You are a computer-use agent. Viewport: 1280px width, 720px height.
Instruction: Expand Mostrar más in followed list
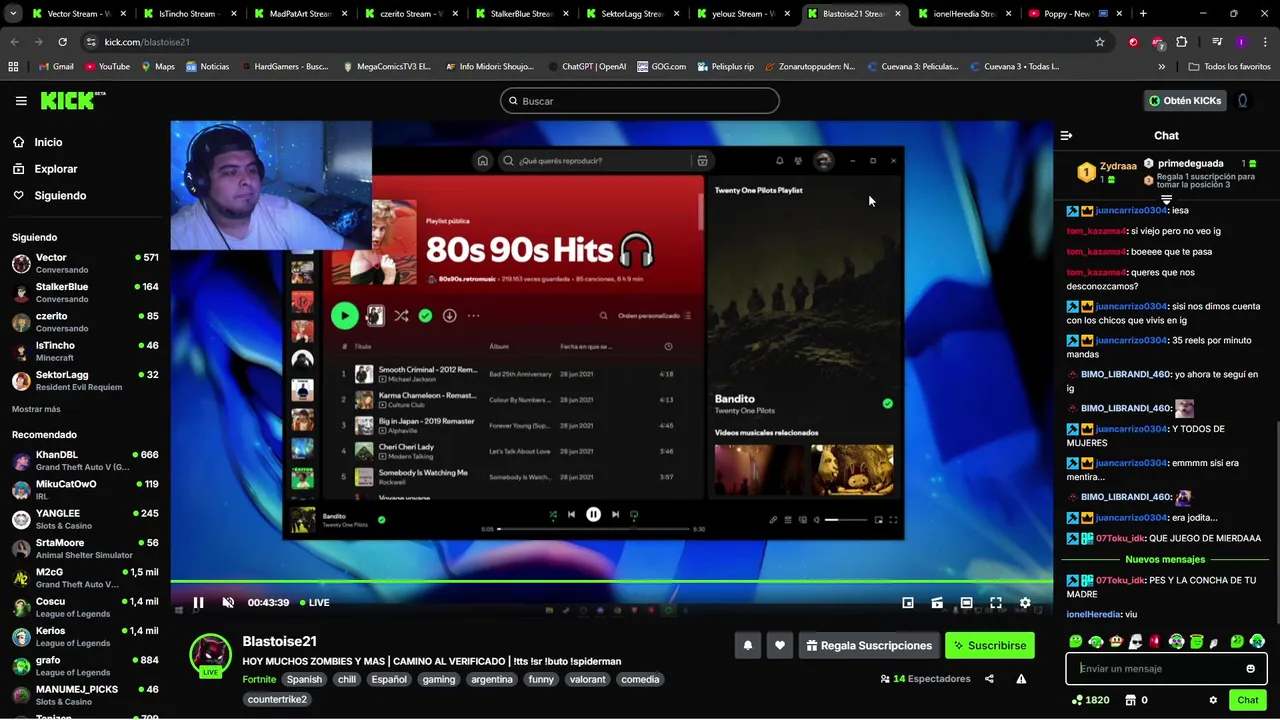pyautogui.click(x=36, y=409)
